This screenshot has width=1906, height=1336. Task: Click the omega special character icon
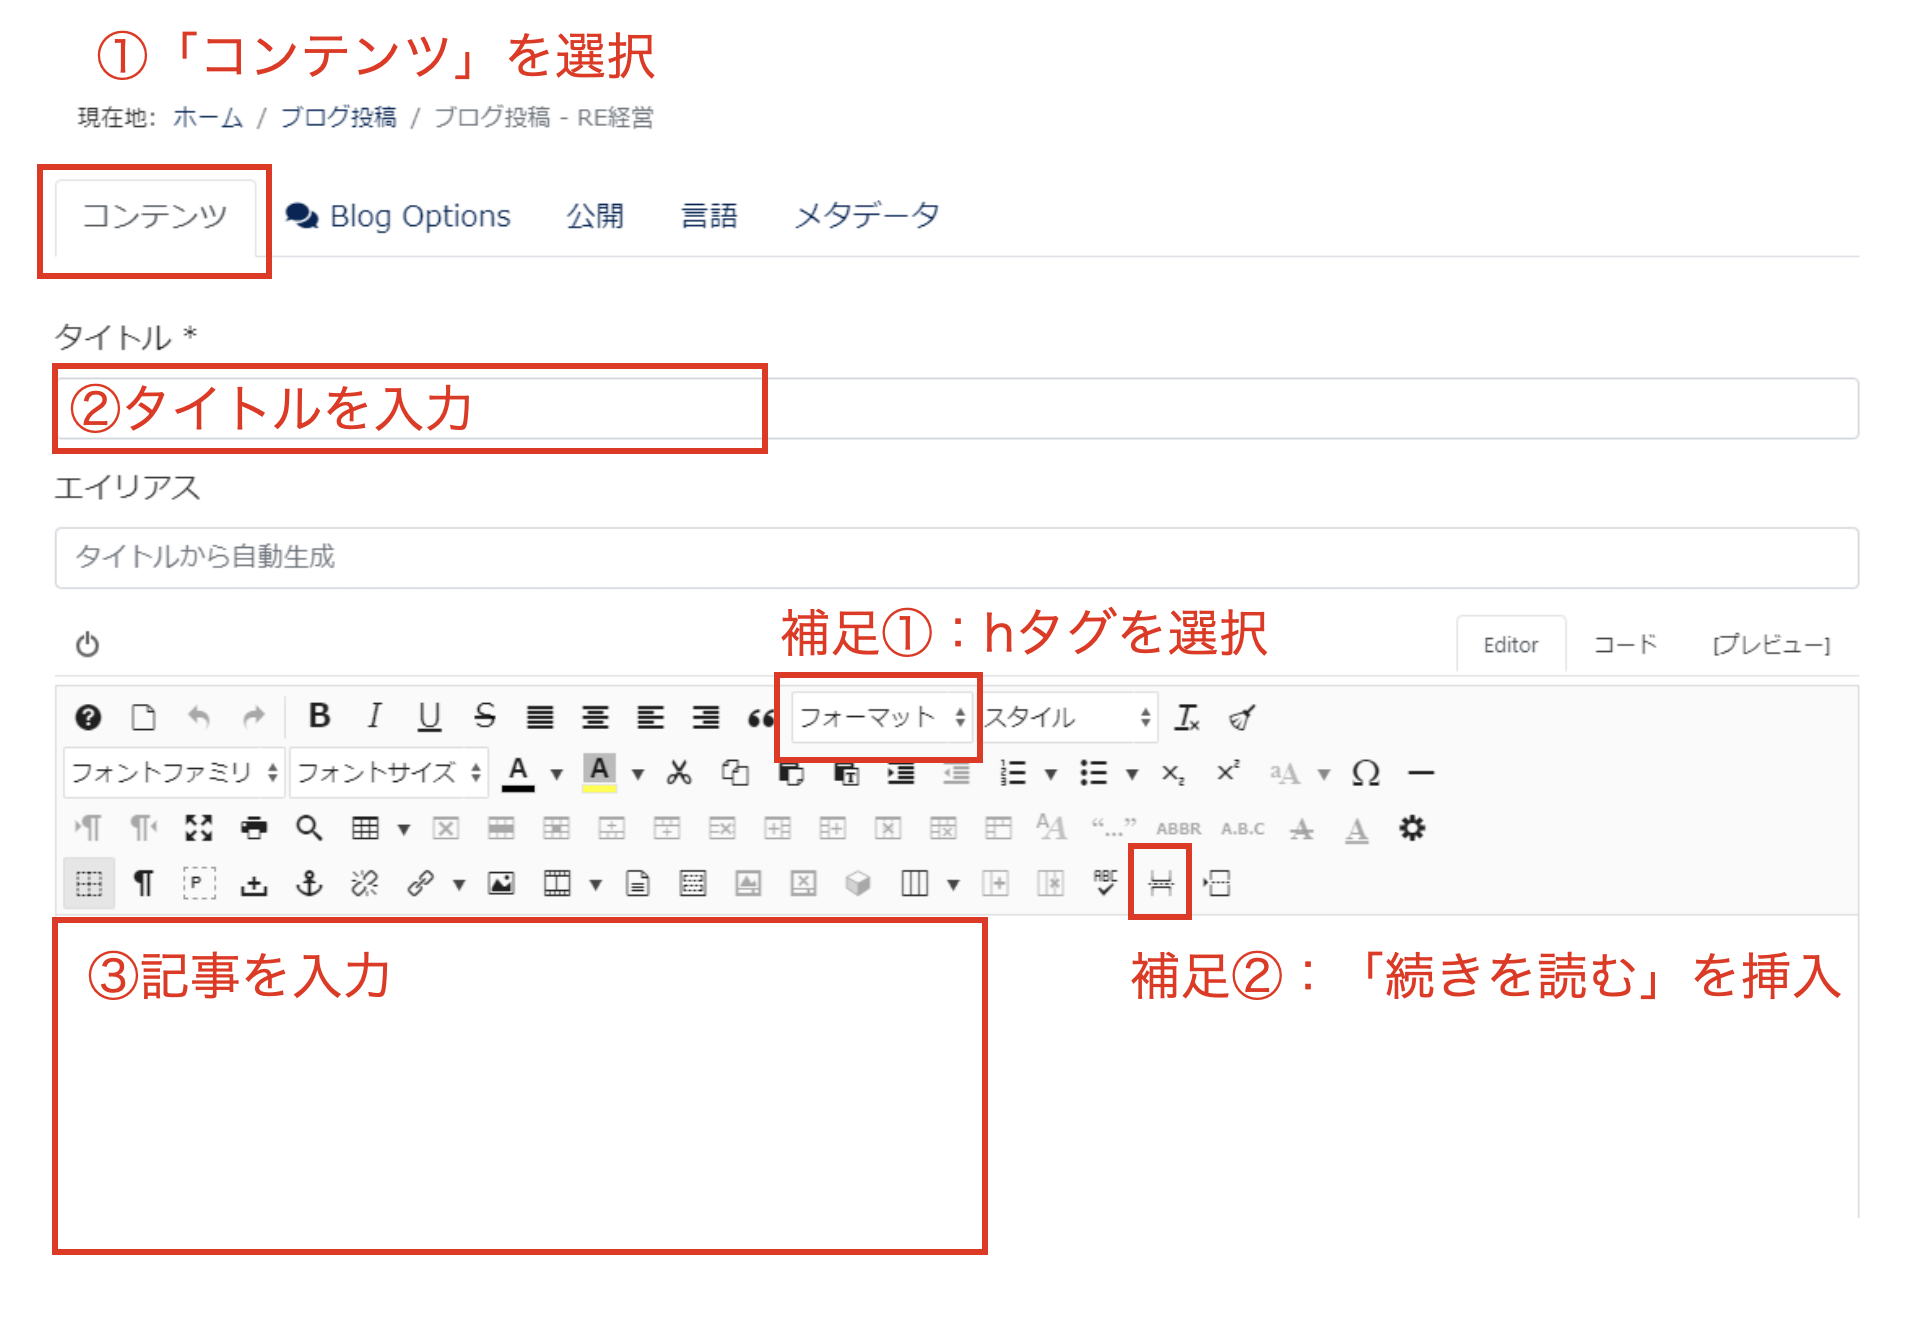point(1365,773)
